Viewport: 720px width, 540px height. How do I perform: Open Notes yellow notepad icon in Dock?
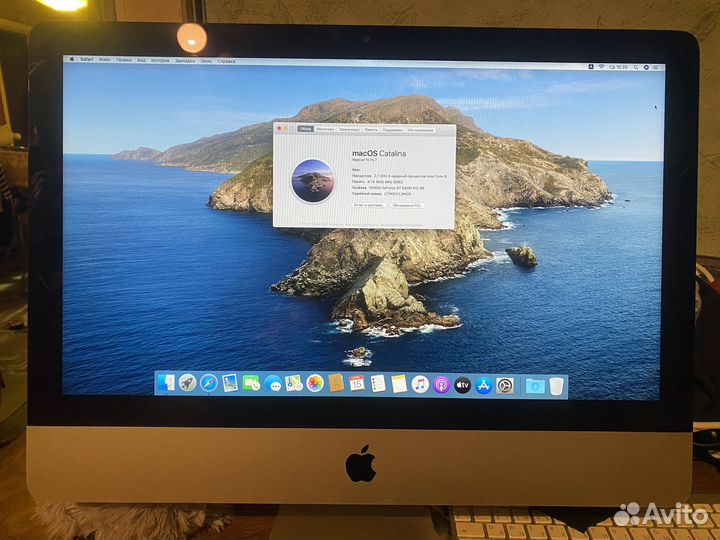click(x=399, y=384)
